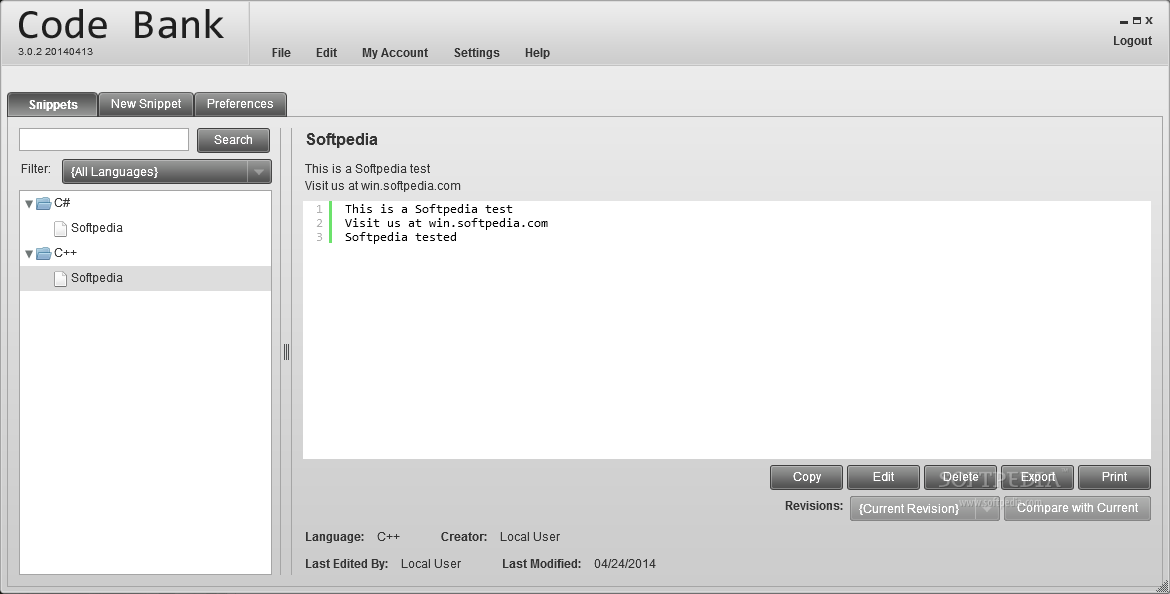Collapse the C# tree node
The image size is (1170, 594).
[29, 204]
